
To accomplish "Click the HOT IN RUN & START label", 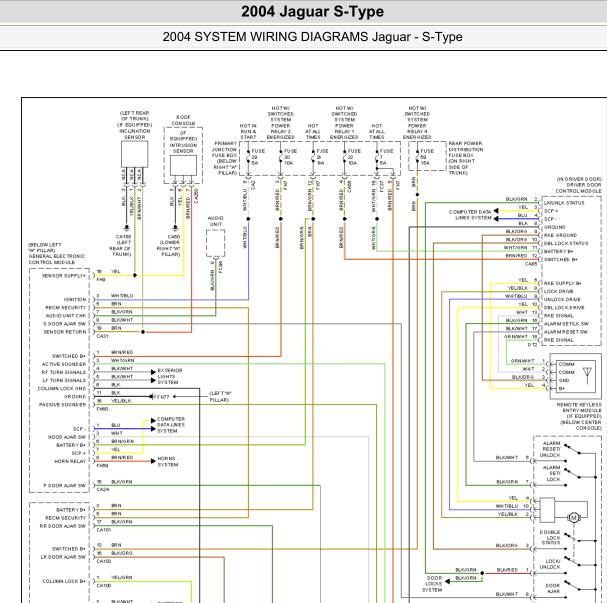I will pos(248,131).
